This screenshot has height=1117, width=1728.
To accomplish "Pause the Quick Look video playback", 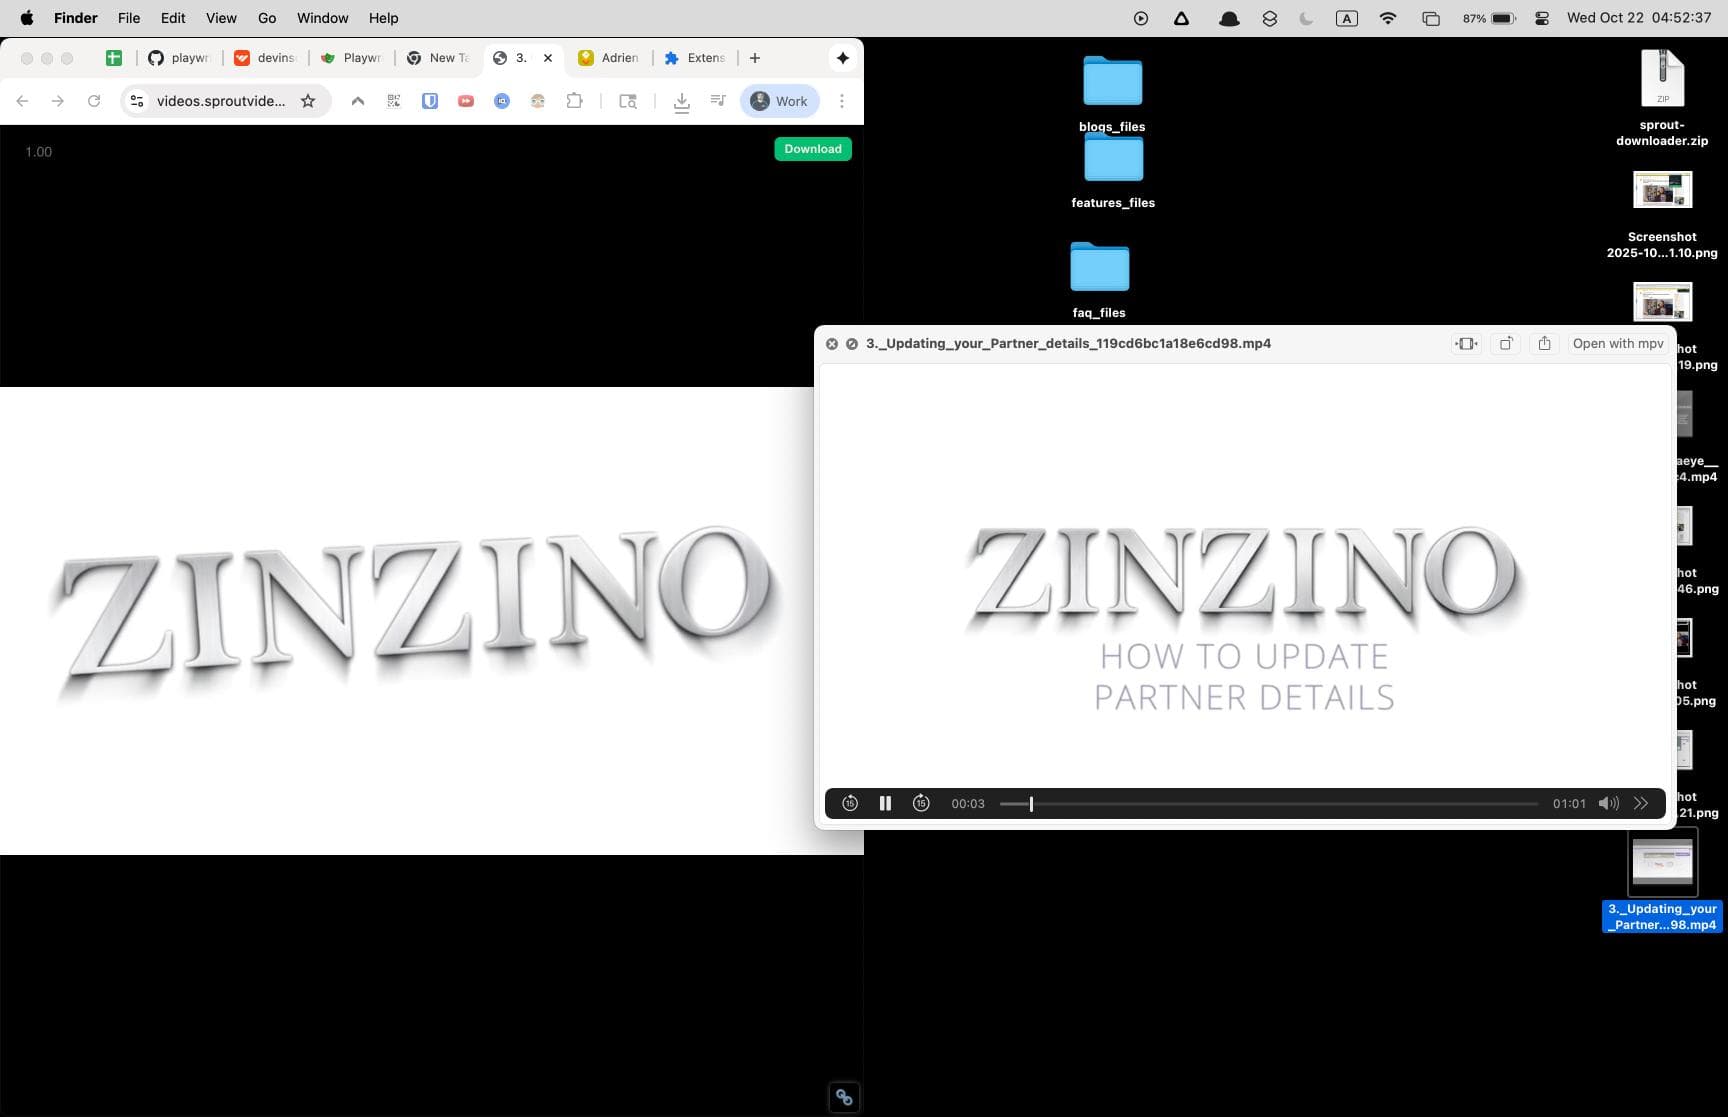I will 885,803.
